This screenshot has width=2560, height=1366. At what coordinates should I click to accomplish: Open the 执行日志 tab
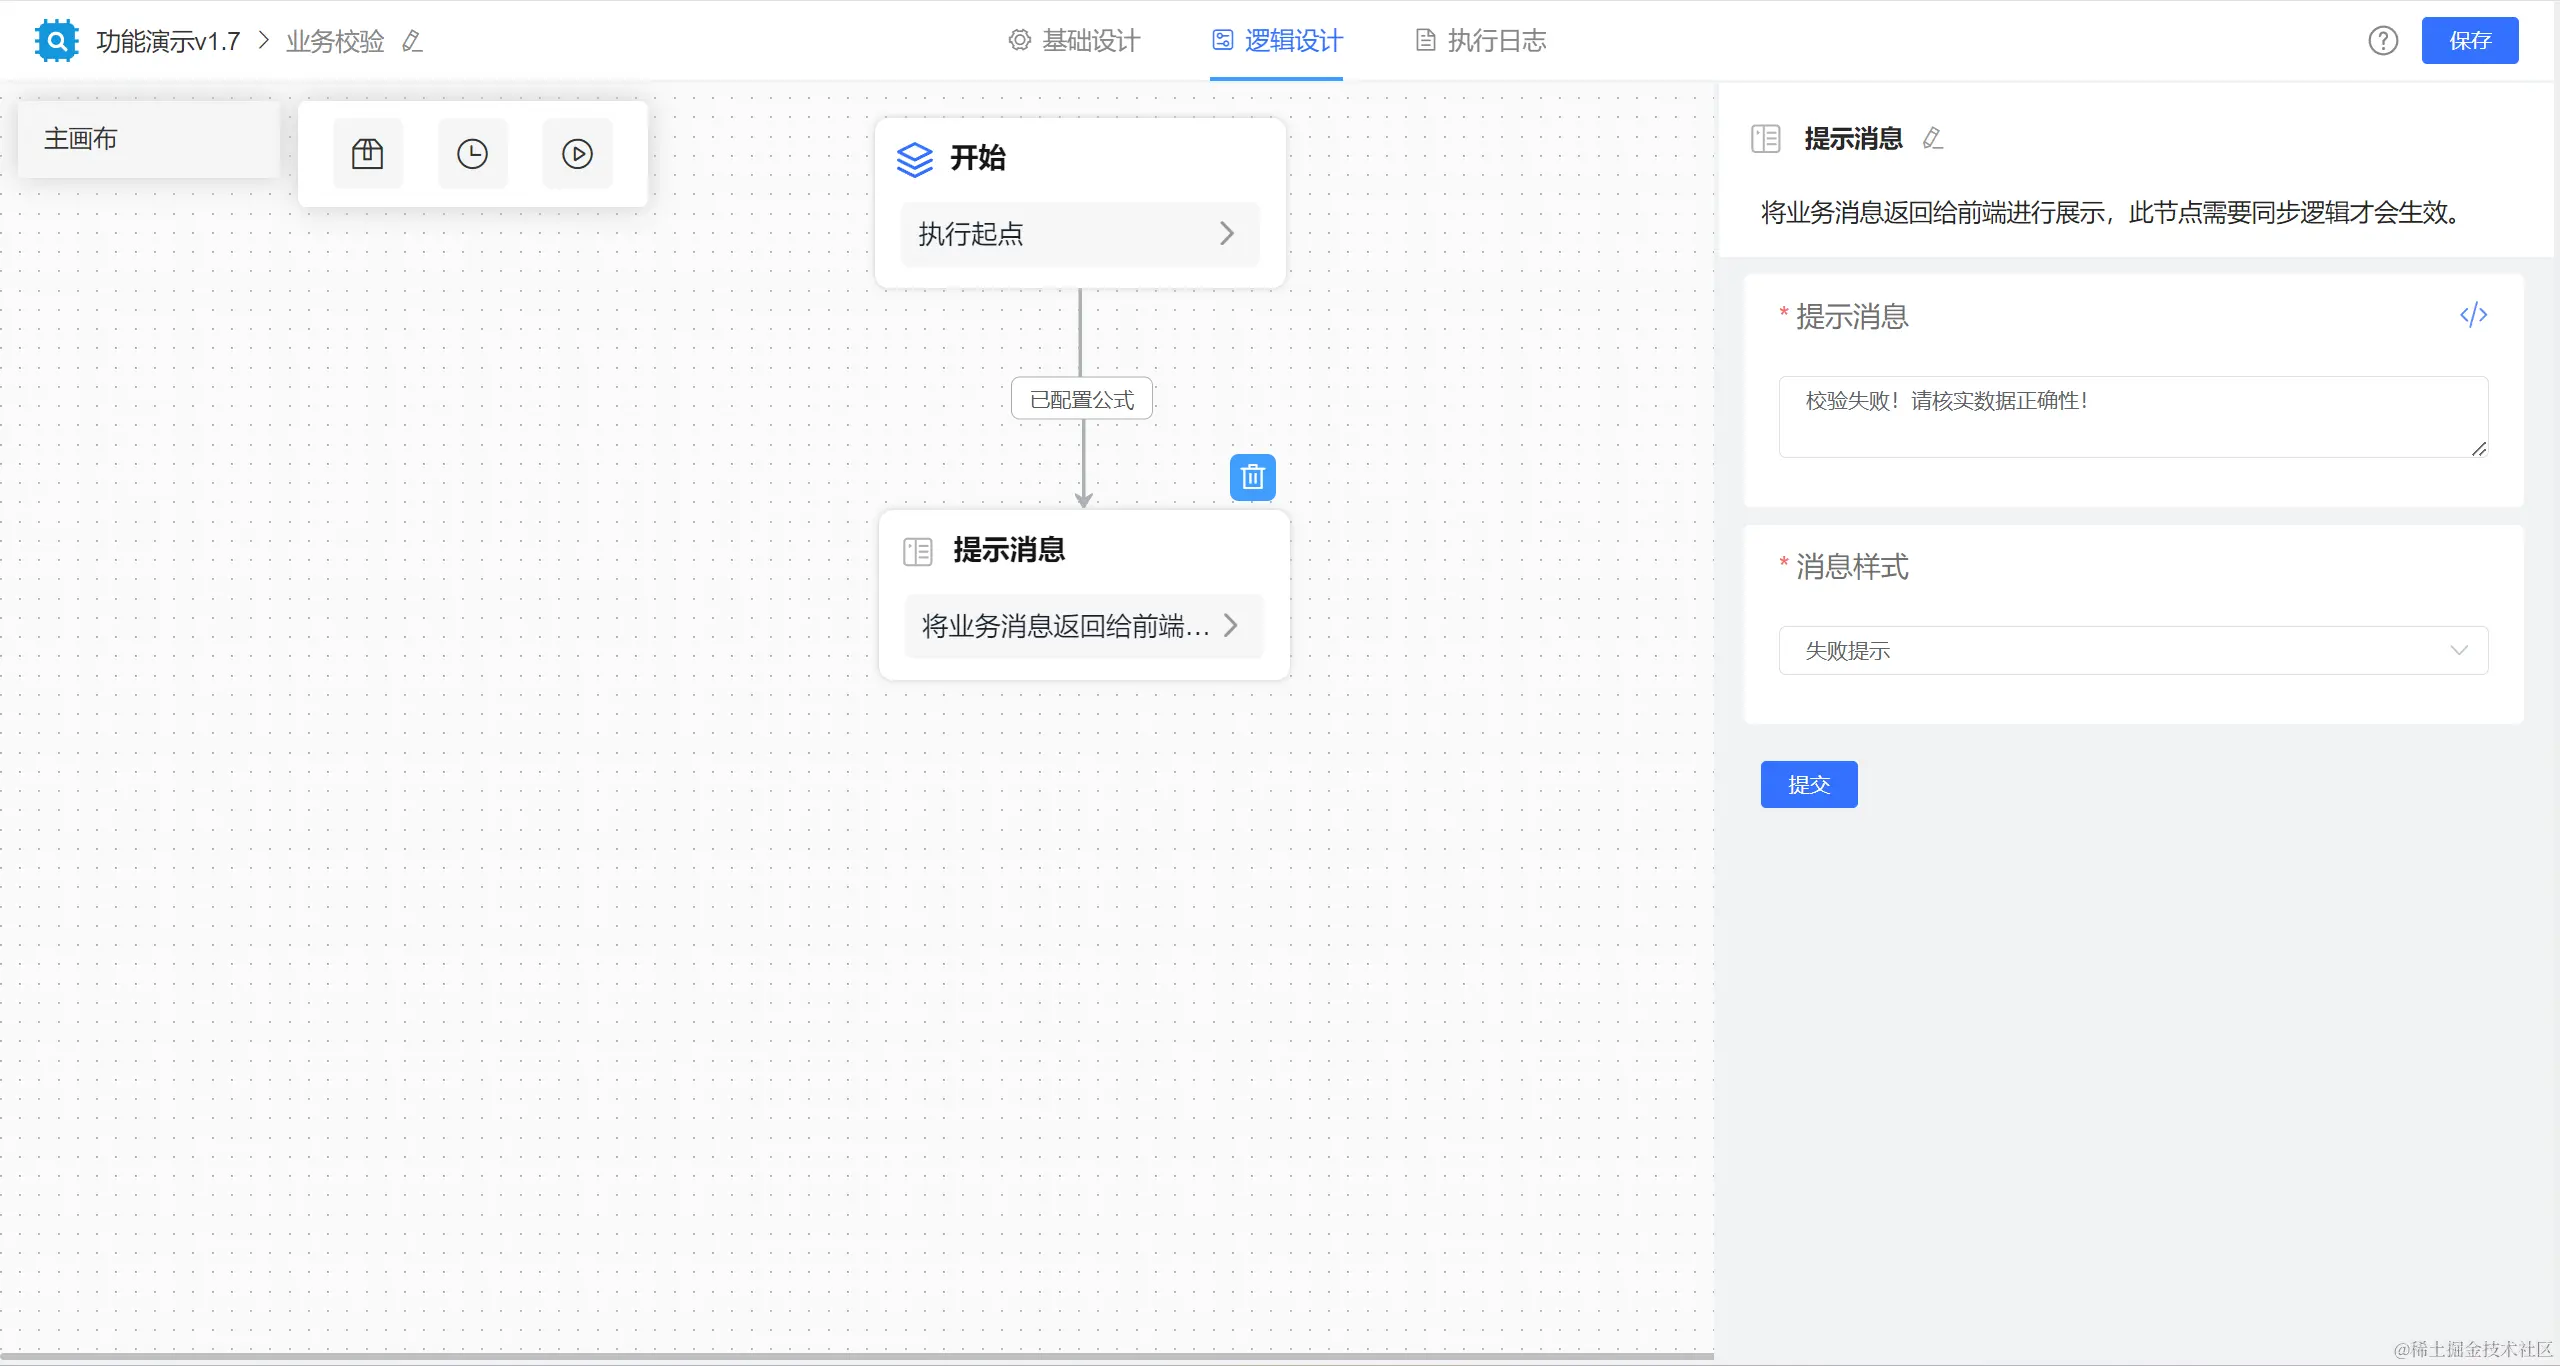tap(1481, 41)
